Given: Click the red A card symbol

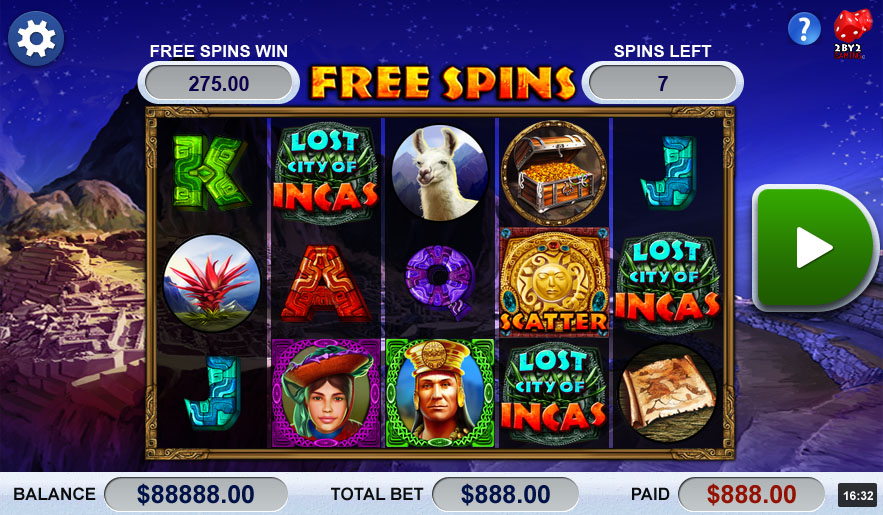Looking at the screenshot, I should point(325,283).
